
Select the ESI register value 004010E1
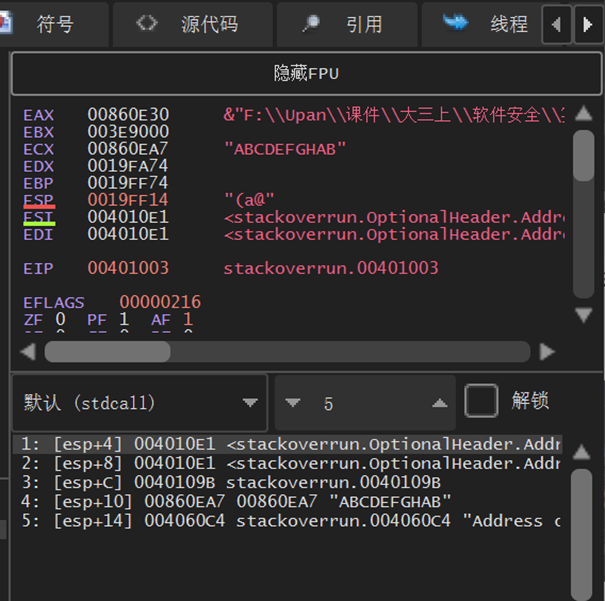[x=128, y=217]
